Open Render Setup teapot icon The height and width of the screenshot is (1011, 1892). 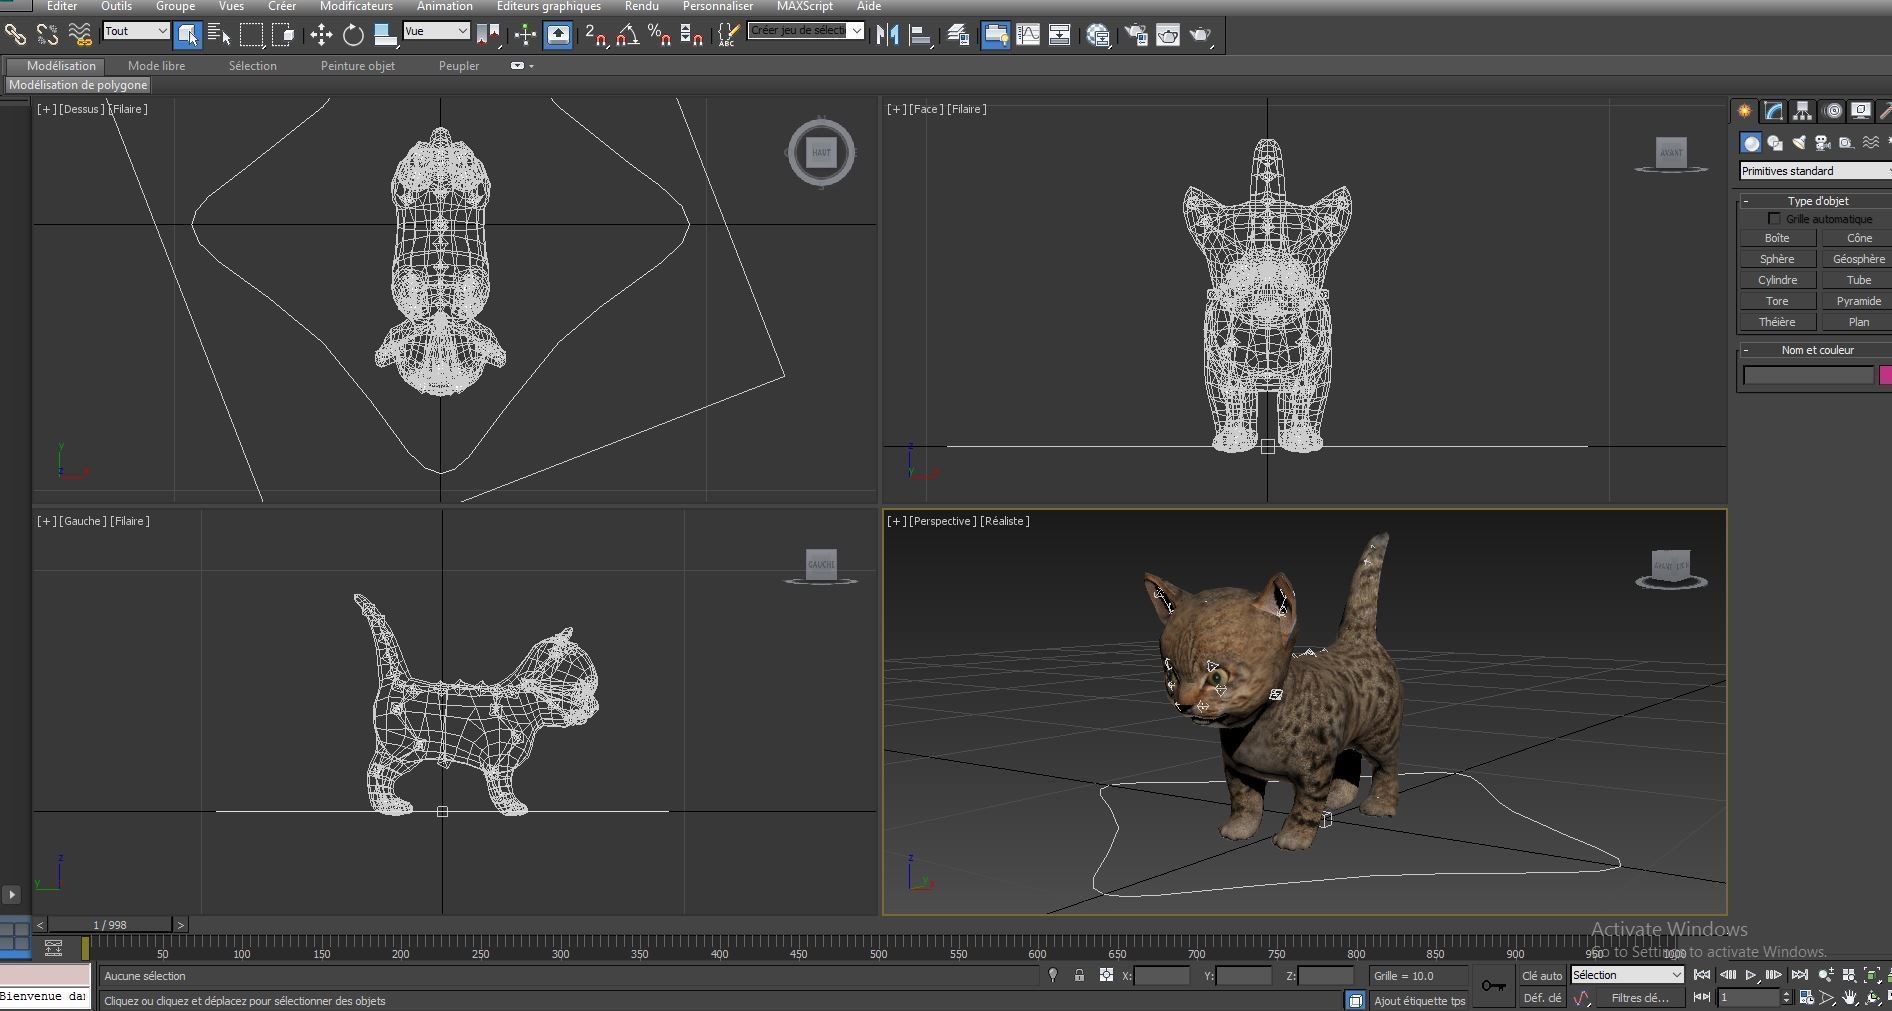coord(1136,35)
